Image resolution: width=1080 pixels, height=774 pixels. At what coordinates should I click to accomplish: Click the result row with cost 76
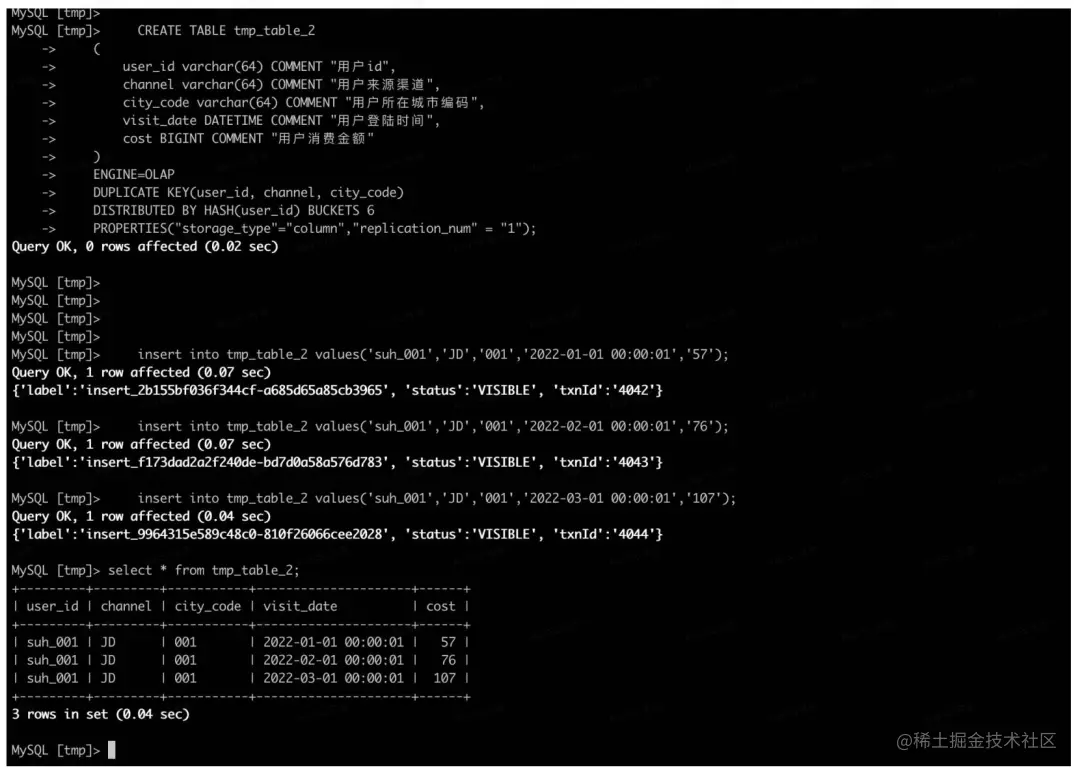[x=240, y=660]
